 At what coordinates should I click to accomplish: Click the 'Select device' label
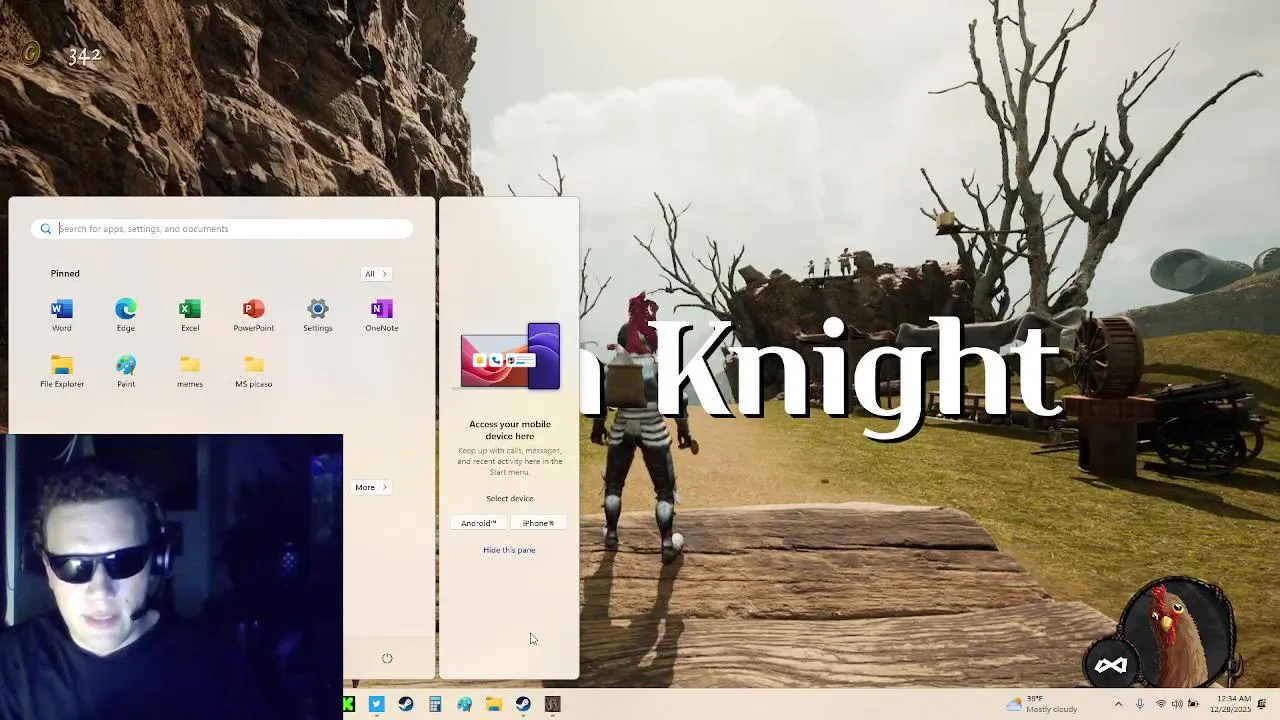(x=510, y=498)
